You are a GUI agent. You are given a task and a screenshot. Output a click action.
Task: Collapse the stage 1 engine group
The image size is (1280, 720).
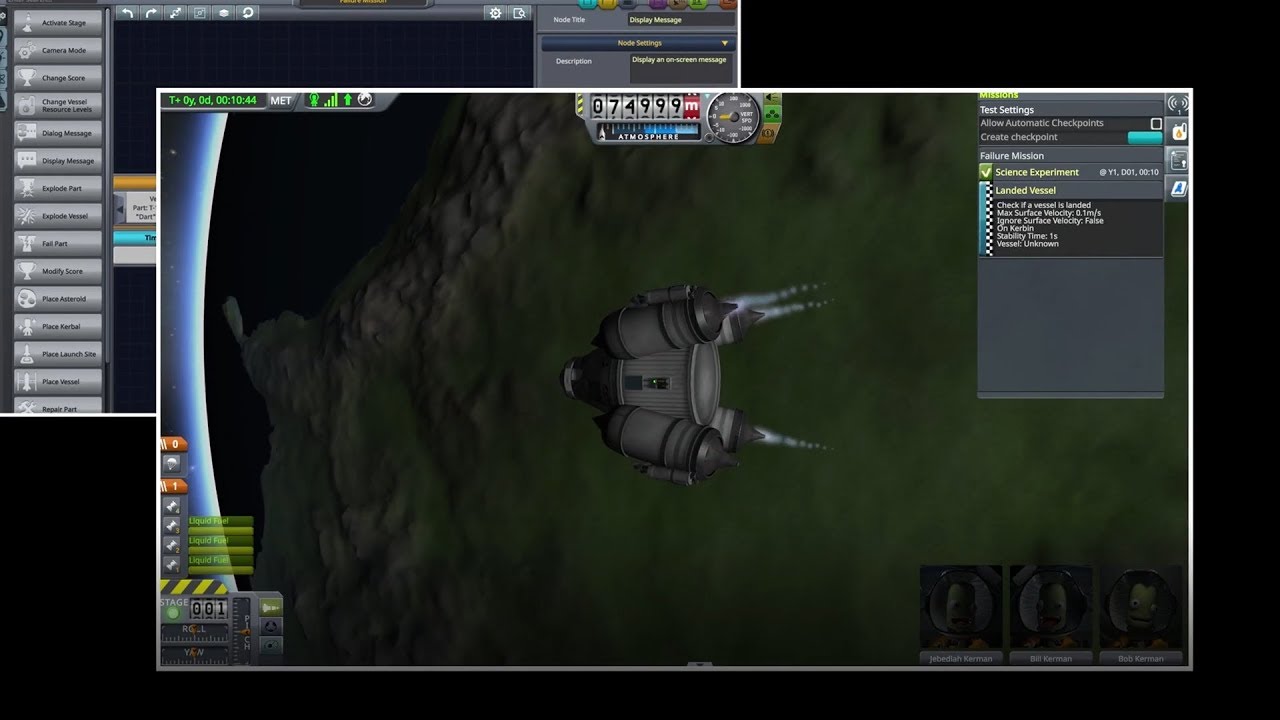click(x=173, y=486)
